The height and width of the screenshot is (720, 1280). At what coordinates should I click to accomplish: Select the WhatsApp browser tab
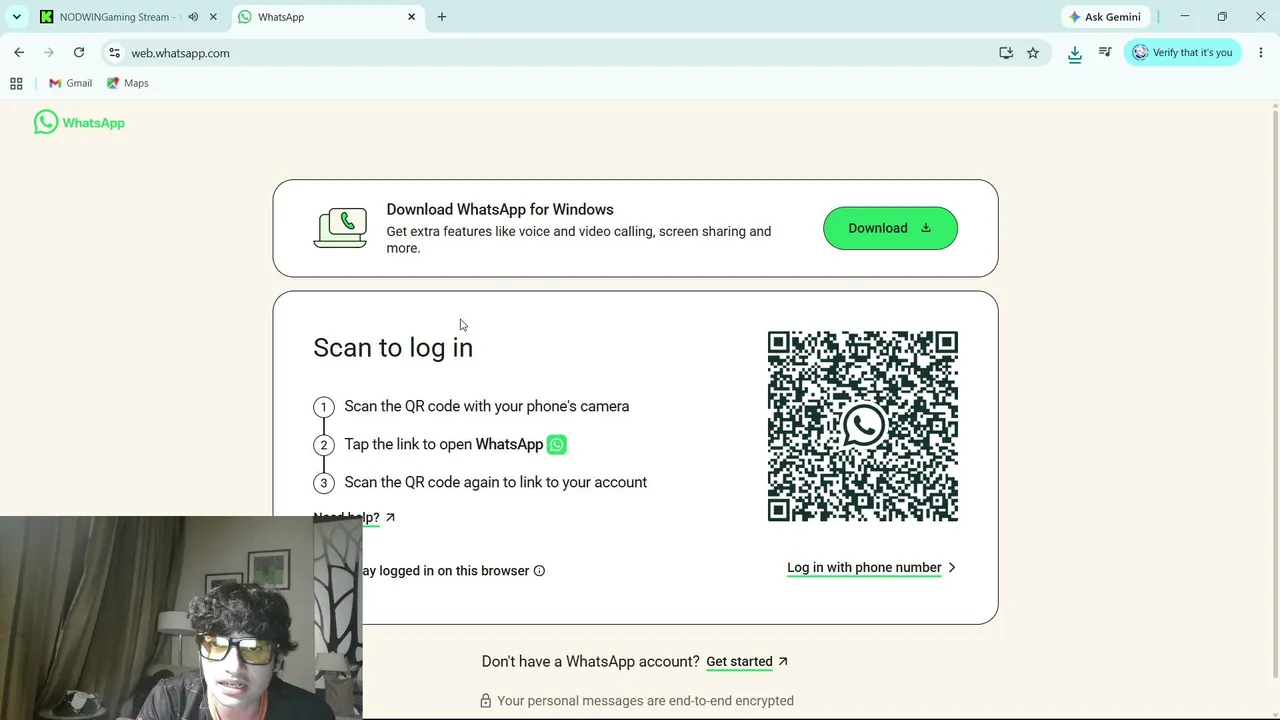pyautogui.click(x=327, y=17)
